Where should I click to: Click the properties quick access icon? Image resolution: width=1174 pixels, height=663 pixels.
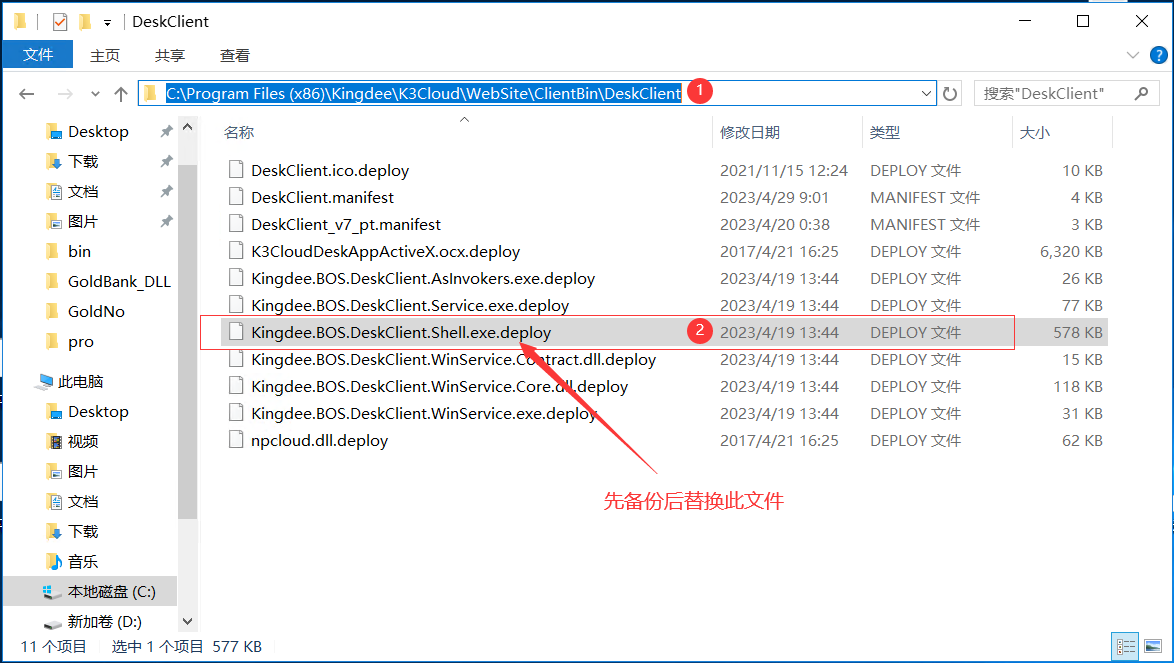(x=60, y=22)
